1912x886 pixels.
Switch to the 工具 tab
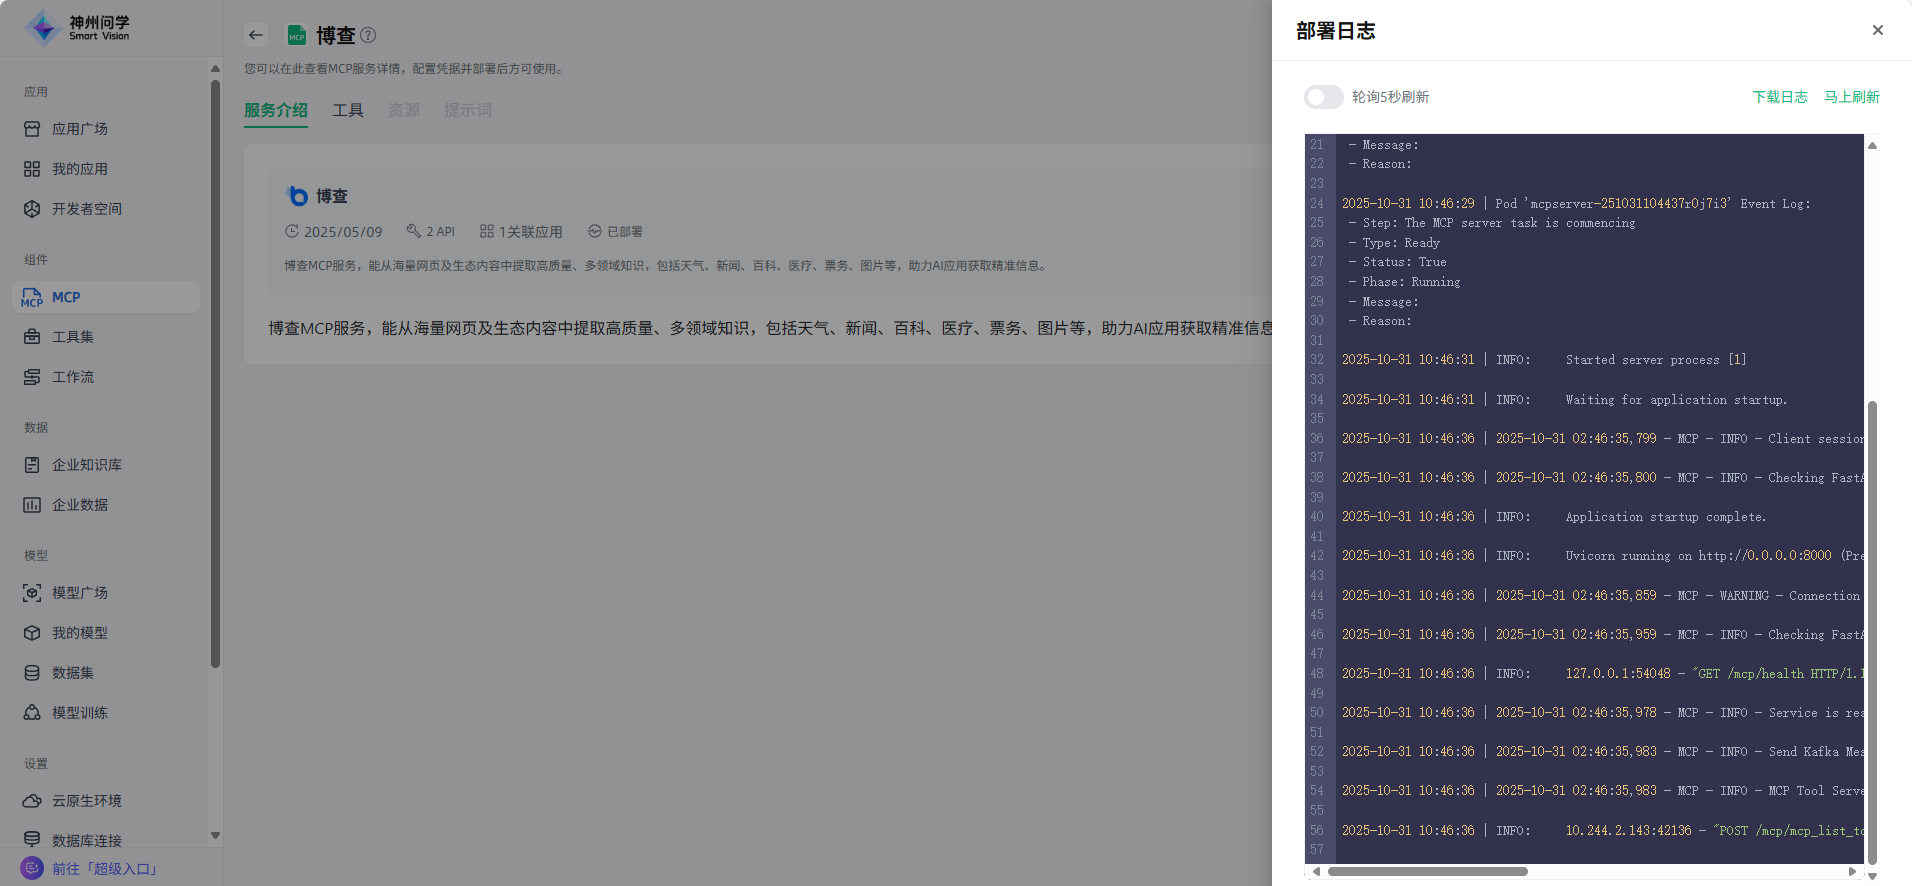point(347,110)
